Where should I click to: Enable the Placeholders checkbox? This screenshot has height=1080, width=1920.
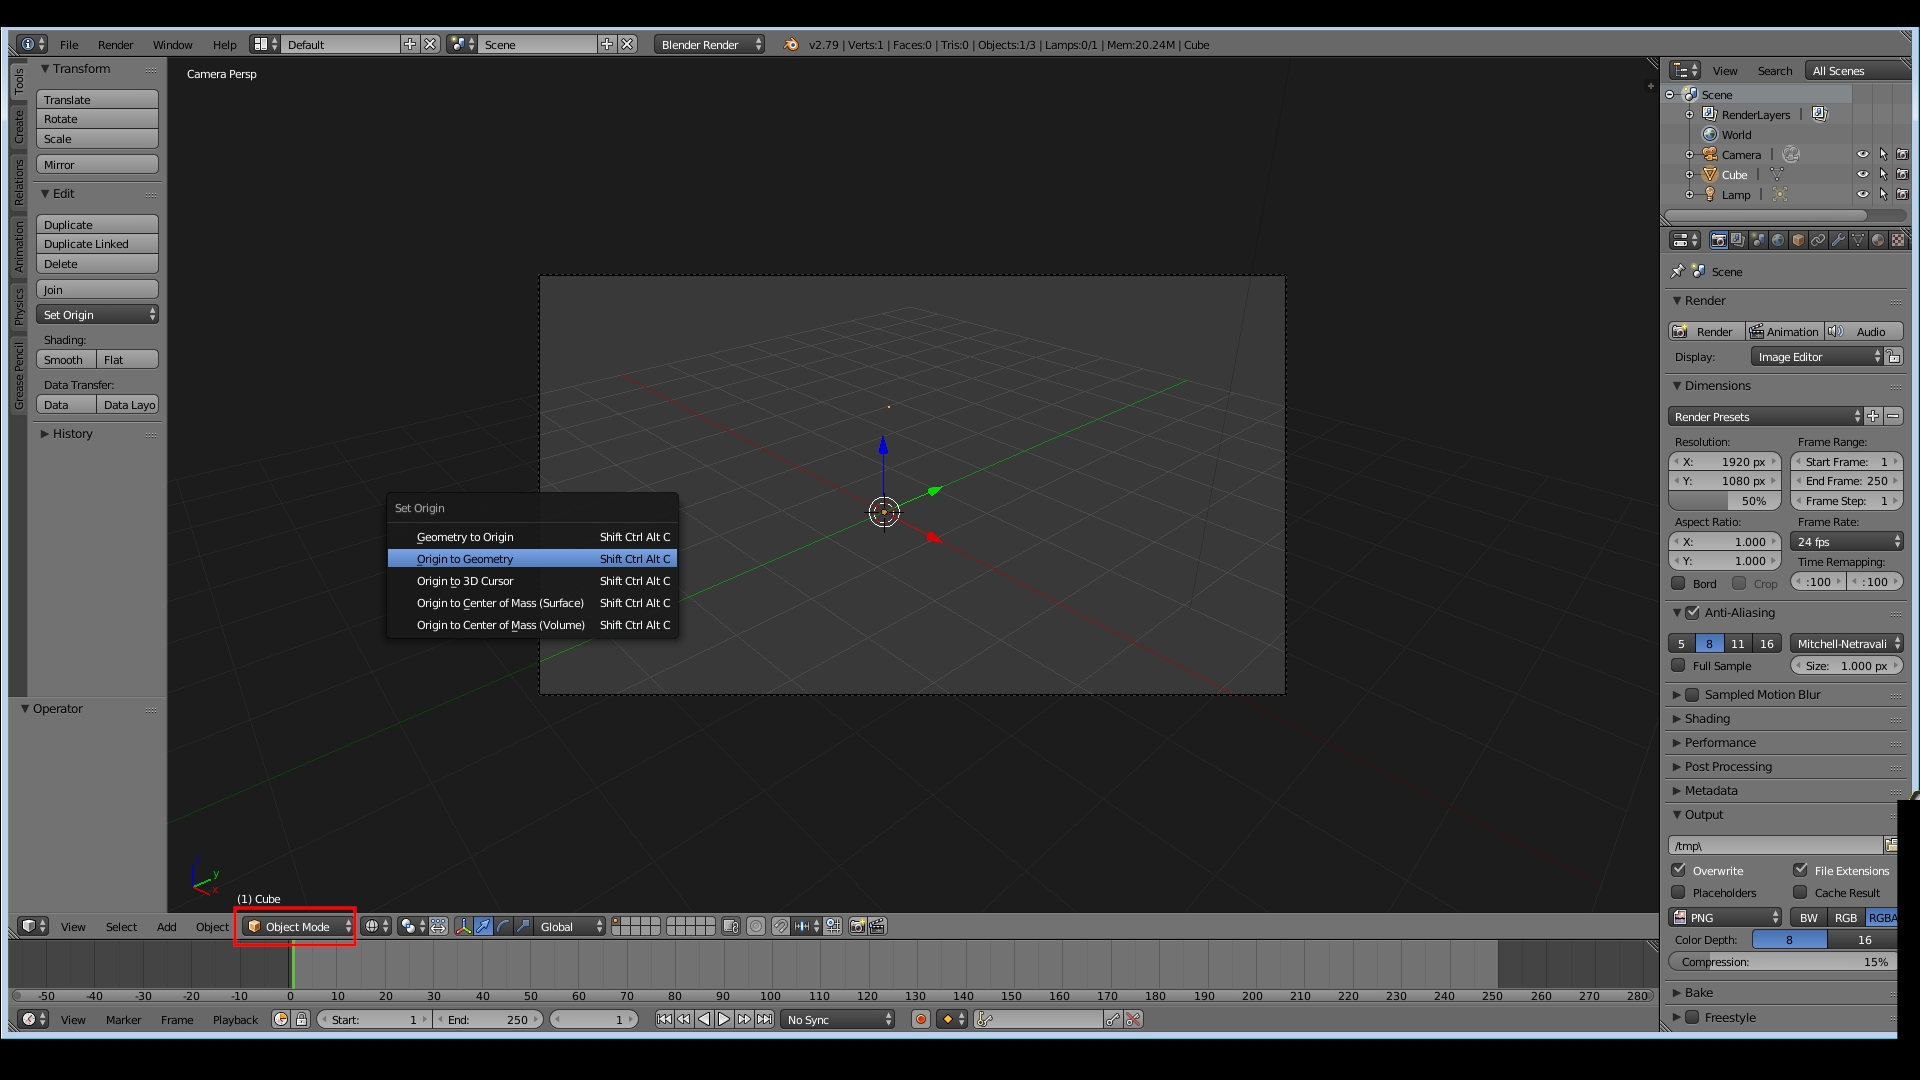(1678, 892)
